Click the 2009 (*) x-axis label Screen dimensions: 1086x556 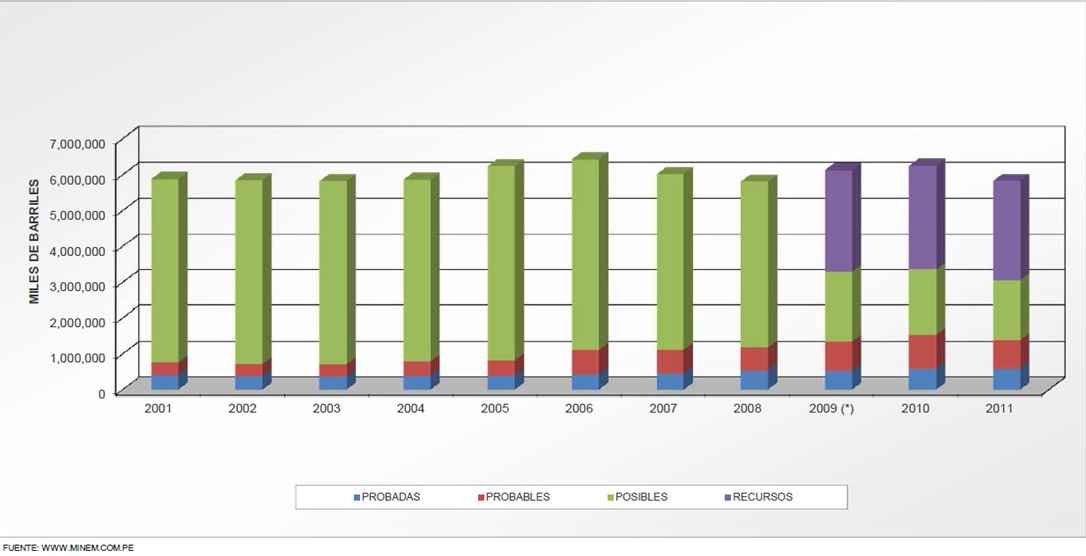pos(838,409)
